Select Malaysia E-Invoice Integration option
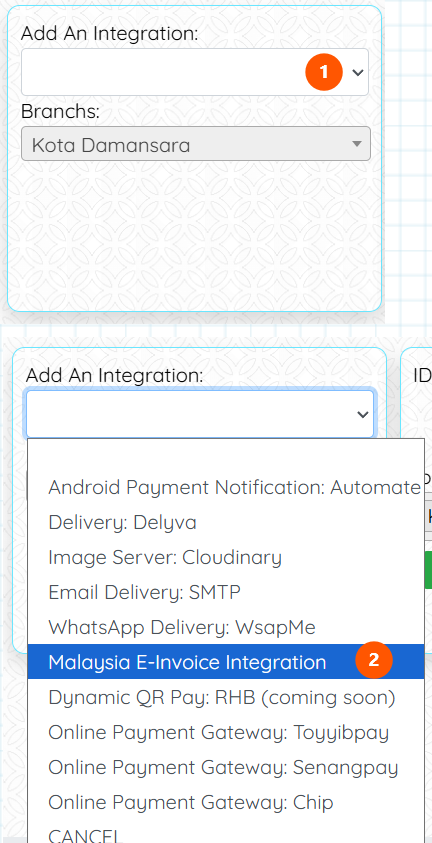 click(226, 662)
